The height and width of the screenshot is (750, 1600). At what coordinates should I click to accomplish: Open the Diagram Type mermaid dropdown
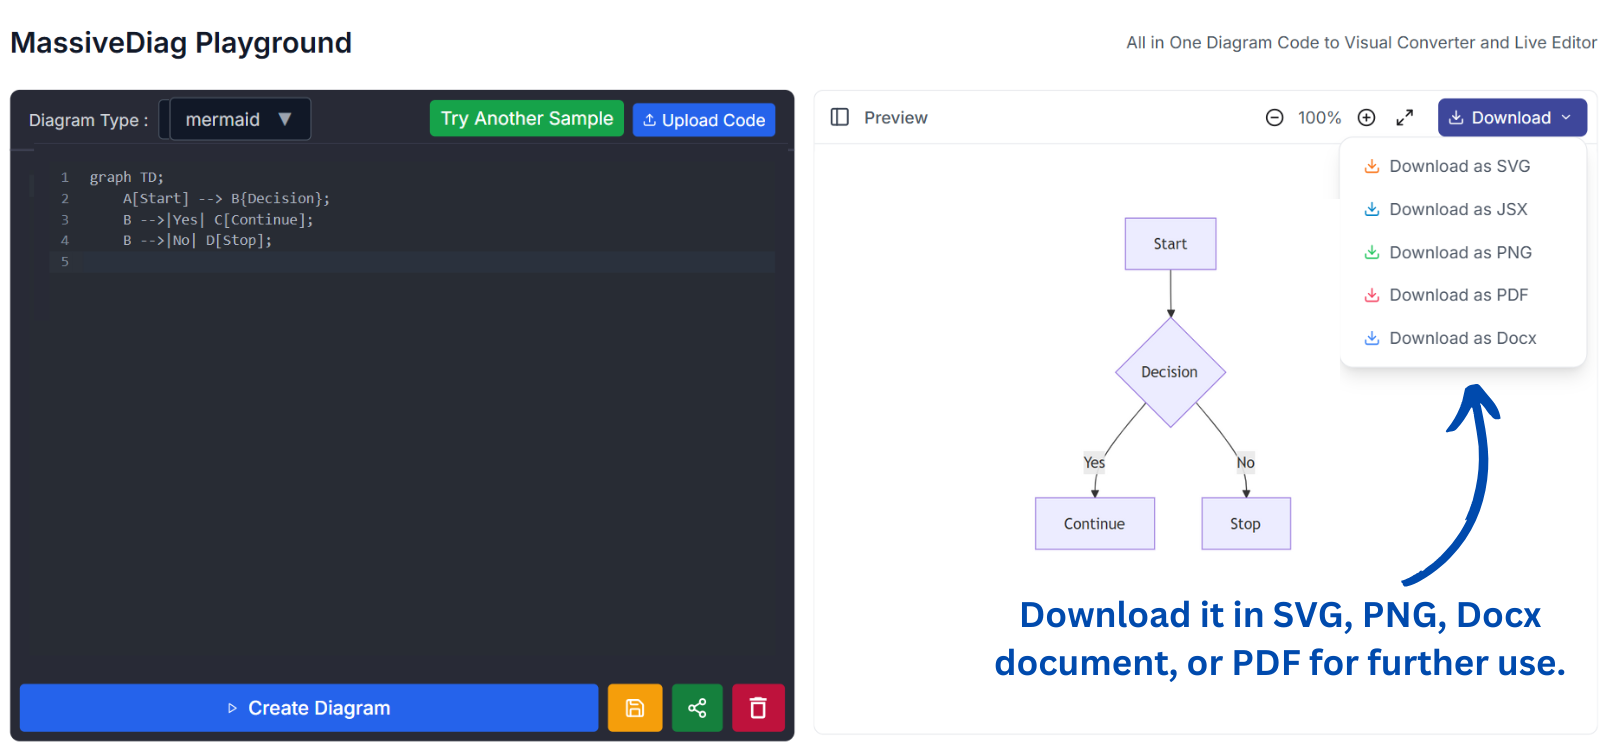click(240, 119)
